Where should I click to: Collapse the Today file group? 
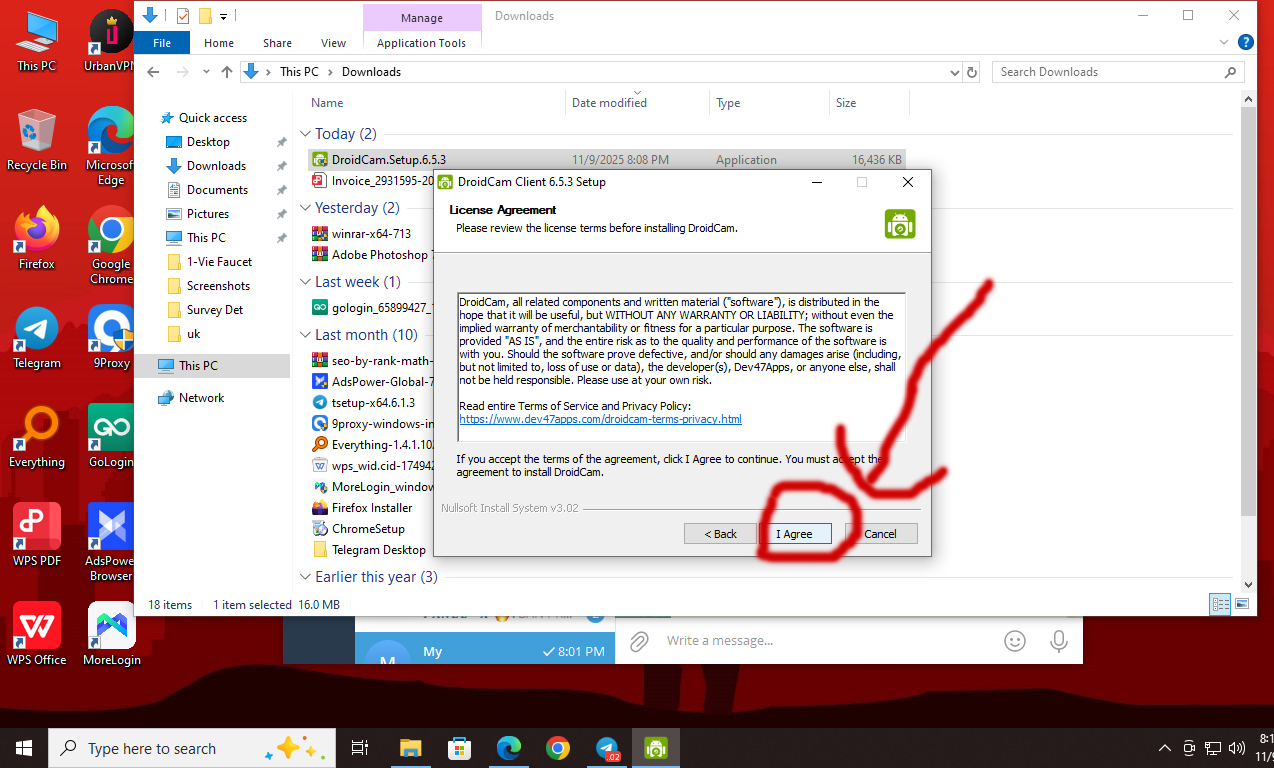(305, 134)
